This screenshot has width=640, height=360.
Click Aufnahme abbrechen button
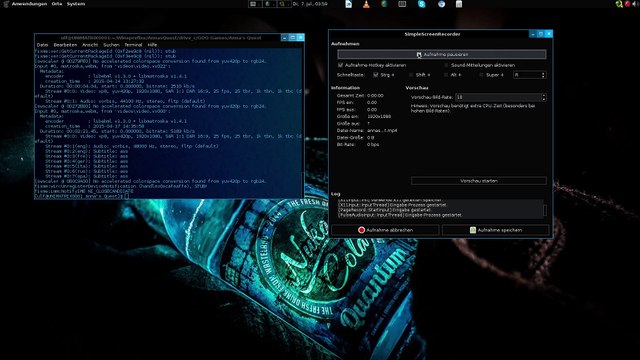click(385, 230)
